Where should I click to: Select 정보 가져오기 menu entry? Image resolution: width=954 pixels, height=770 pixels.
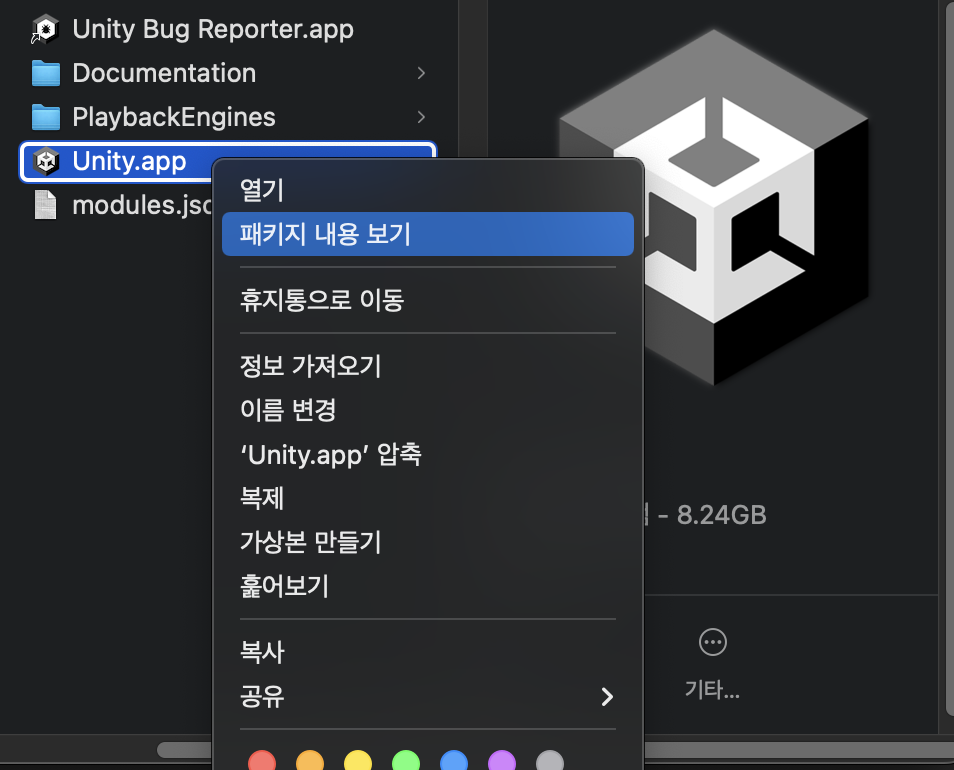pos(428,366)
